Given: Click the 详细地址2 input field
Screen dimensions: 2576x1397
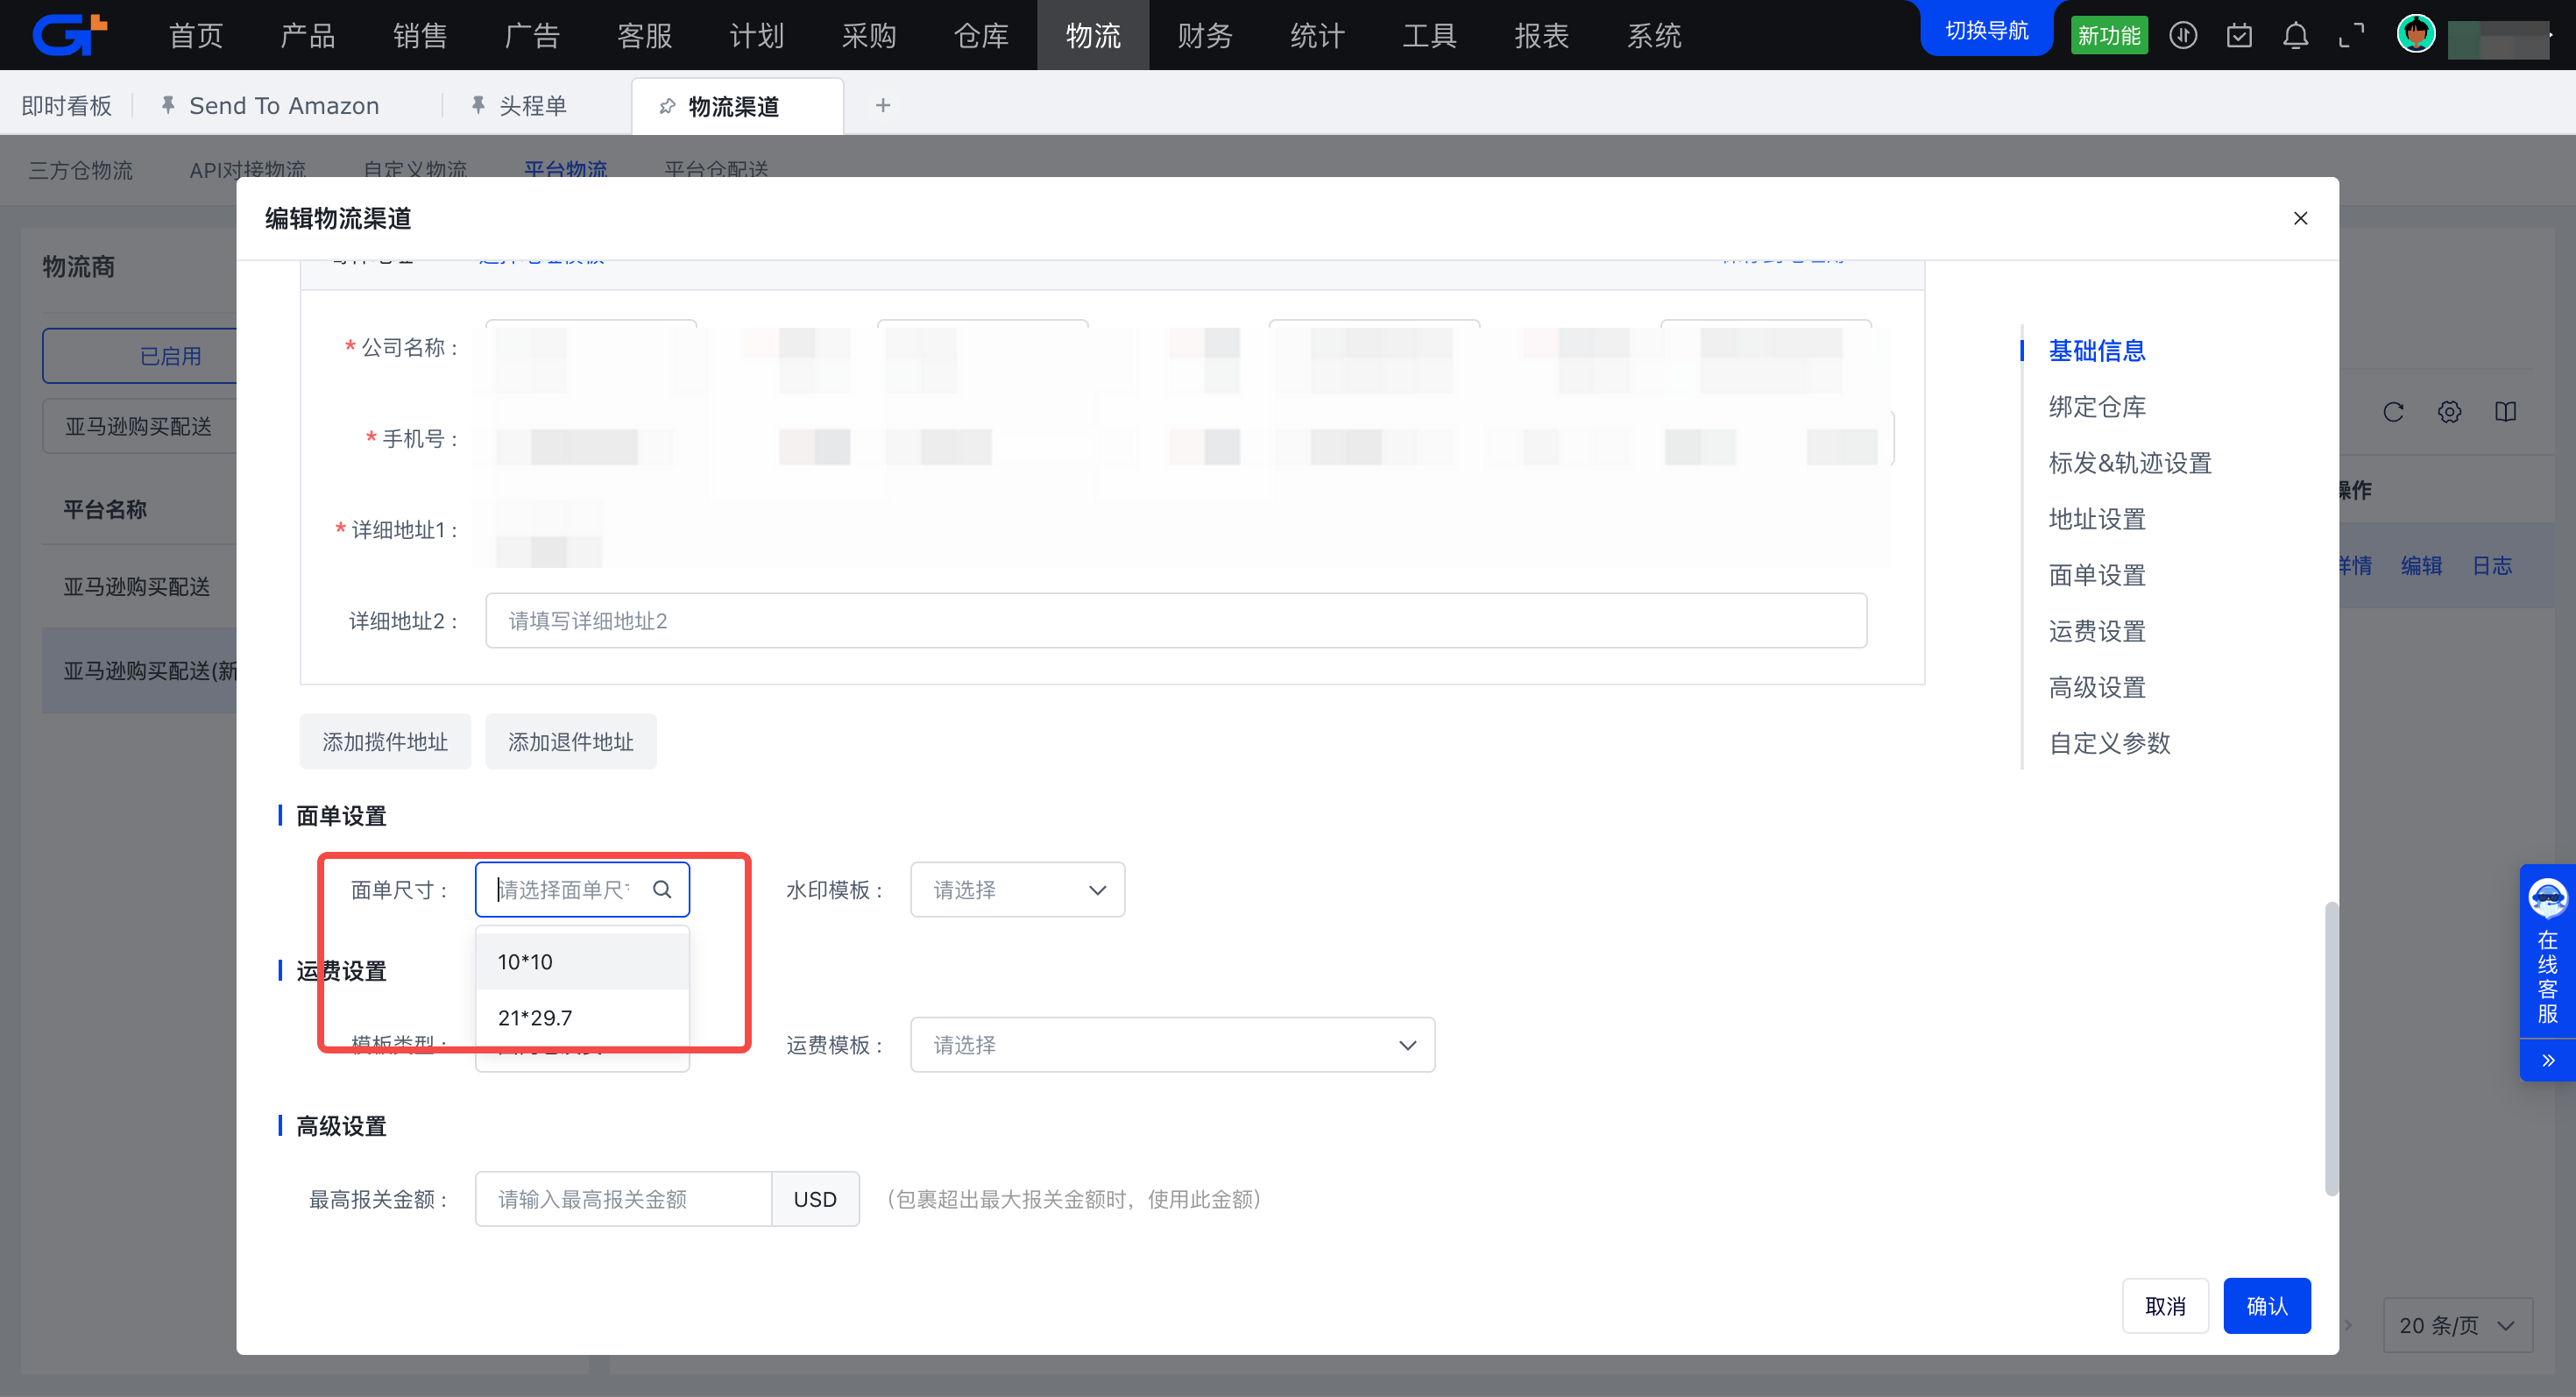Looking at the screenshot, I should pos(1175,620).
